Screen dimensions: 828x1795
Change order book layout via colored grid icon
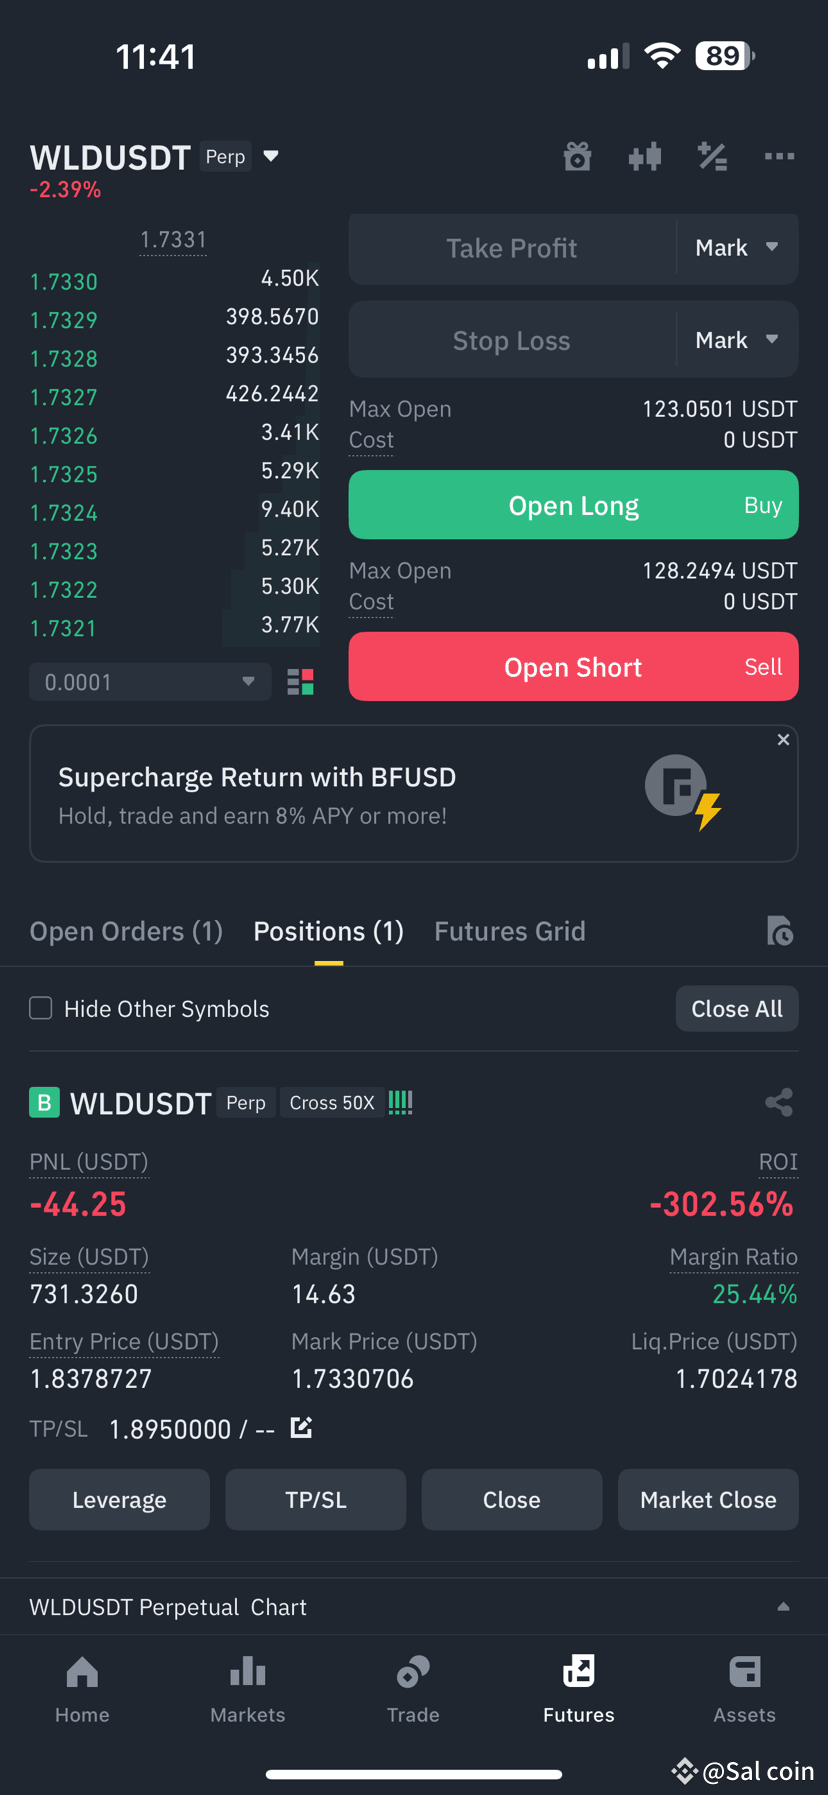coord(300,681)
